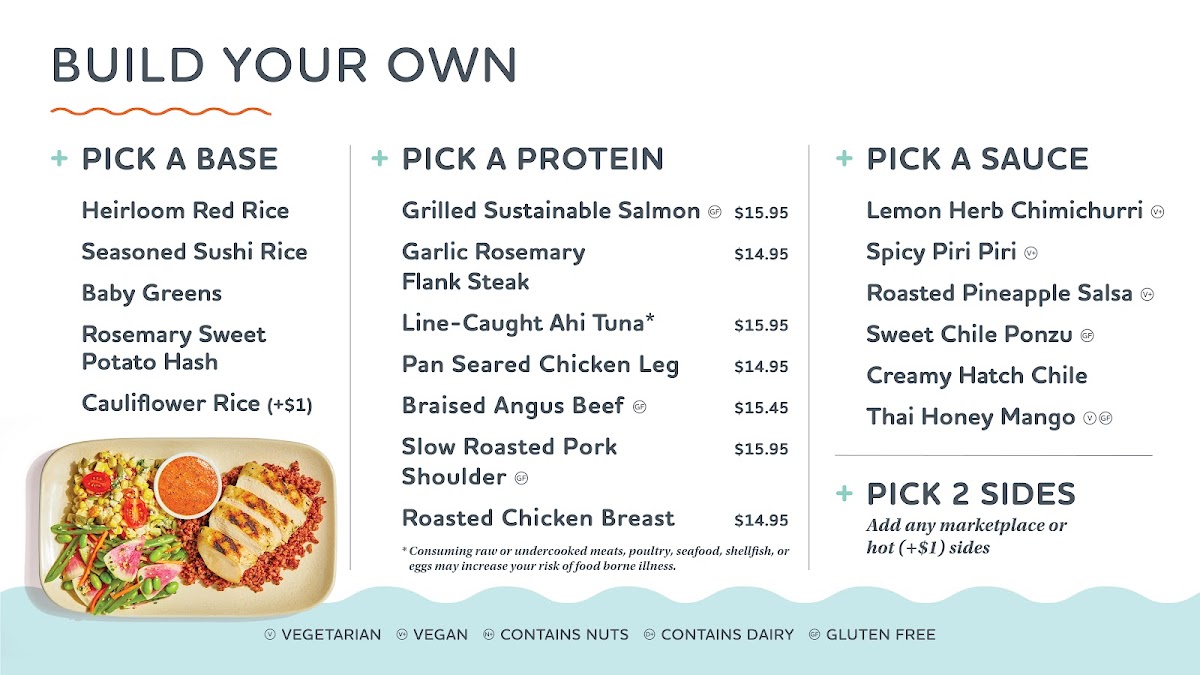Click the grilled chicken plate photo
1200x675 pixels.
[x=186, y=525]
